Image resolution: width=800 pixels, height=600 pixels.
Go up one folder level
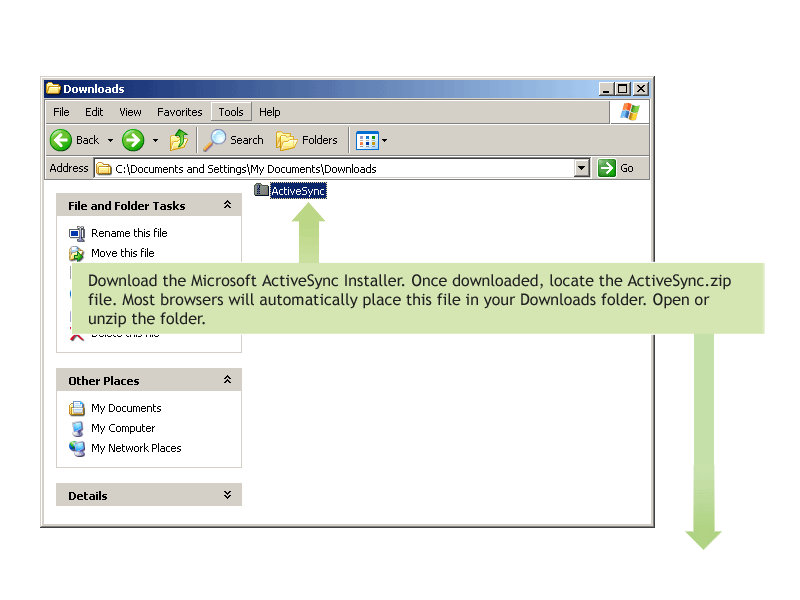[179, 140]
